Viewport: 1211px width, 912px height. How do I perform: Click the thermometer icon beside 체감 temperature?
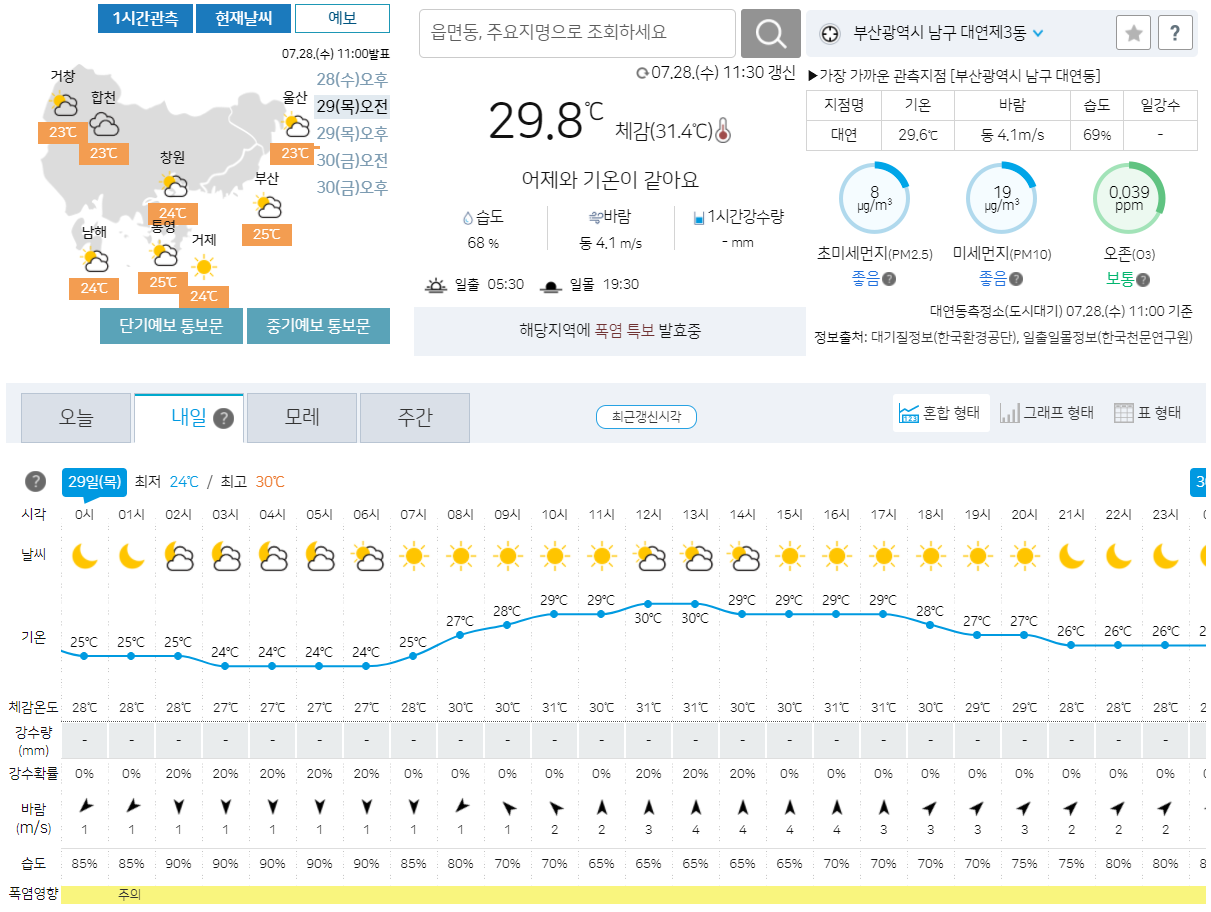point(724,131)
